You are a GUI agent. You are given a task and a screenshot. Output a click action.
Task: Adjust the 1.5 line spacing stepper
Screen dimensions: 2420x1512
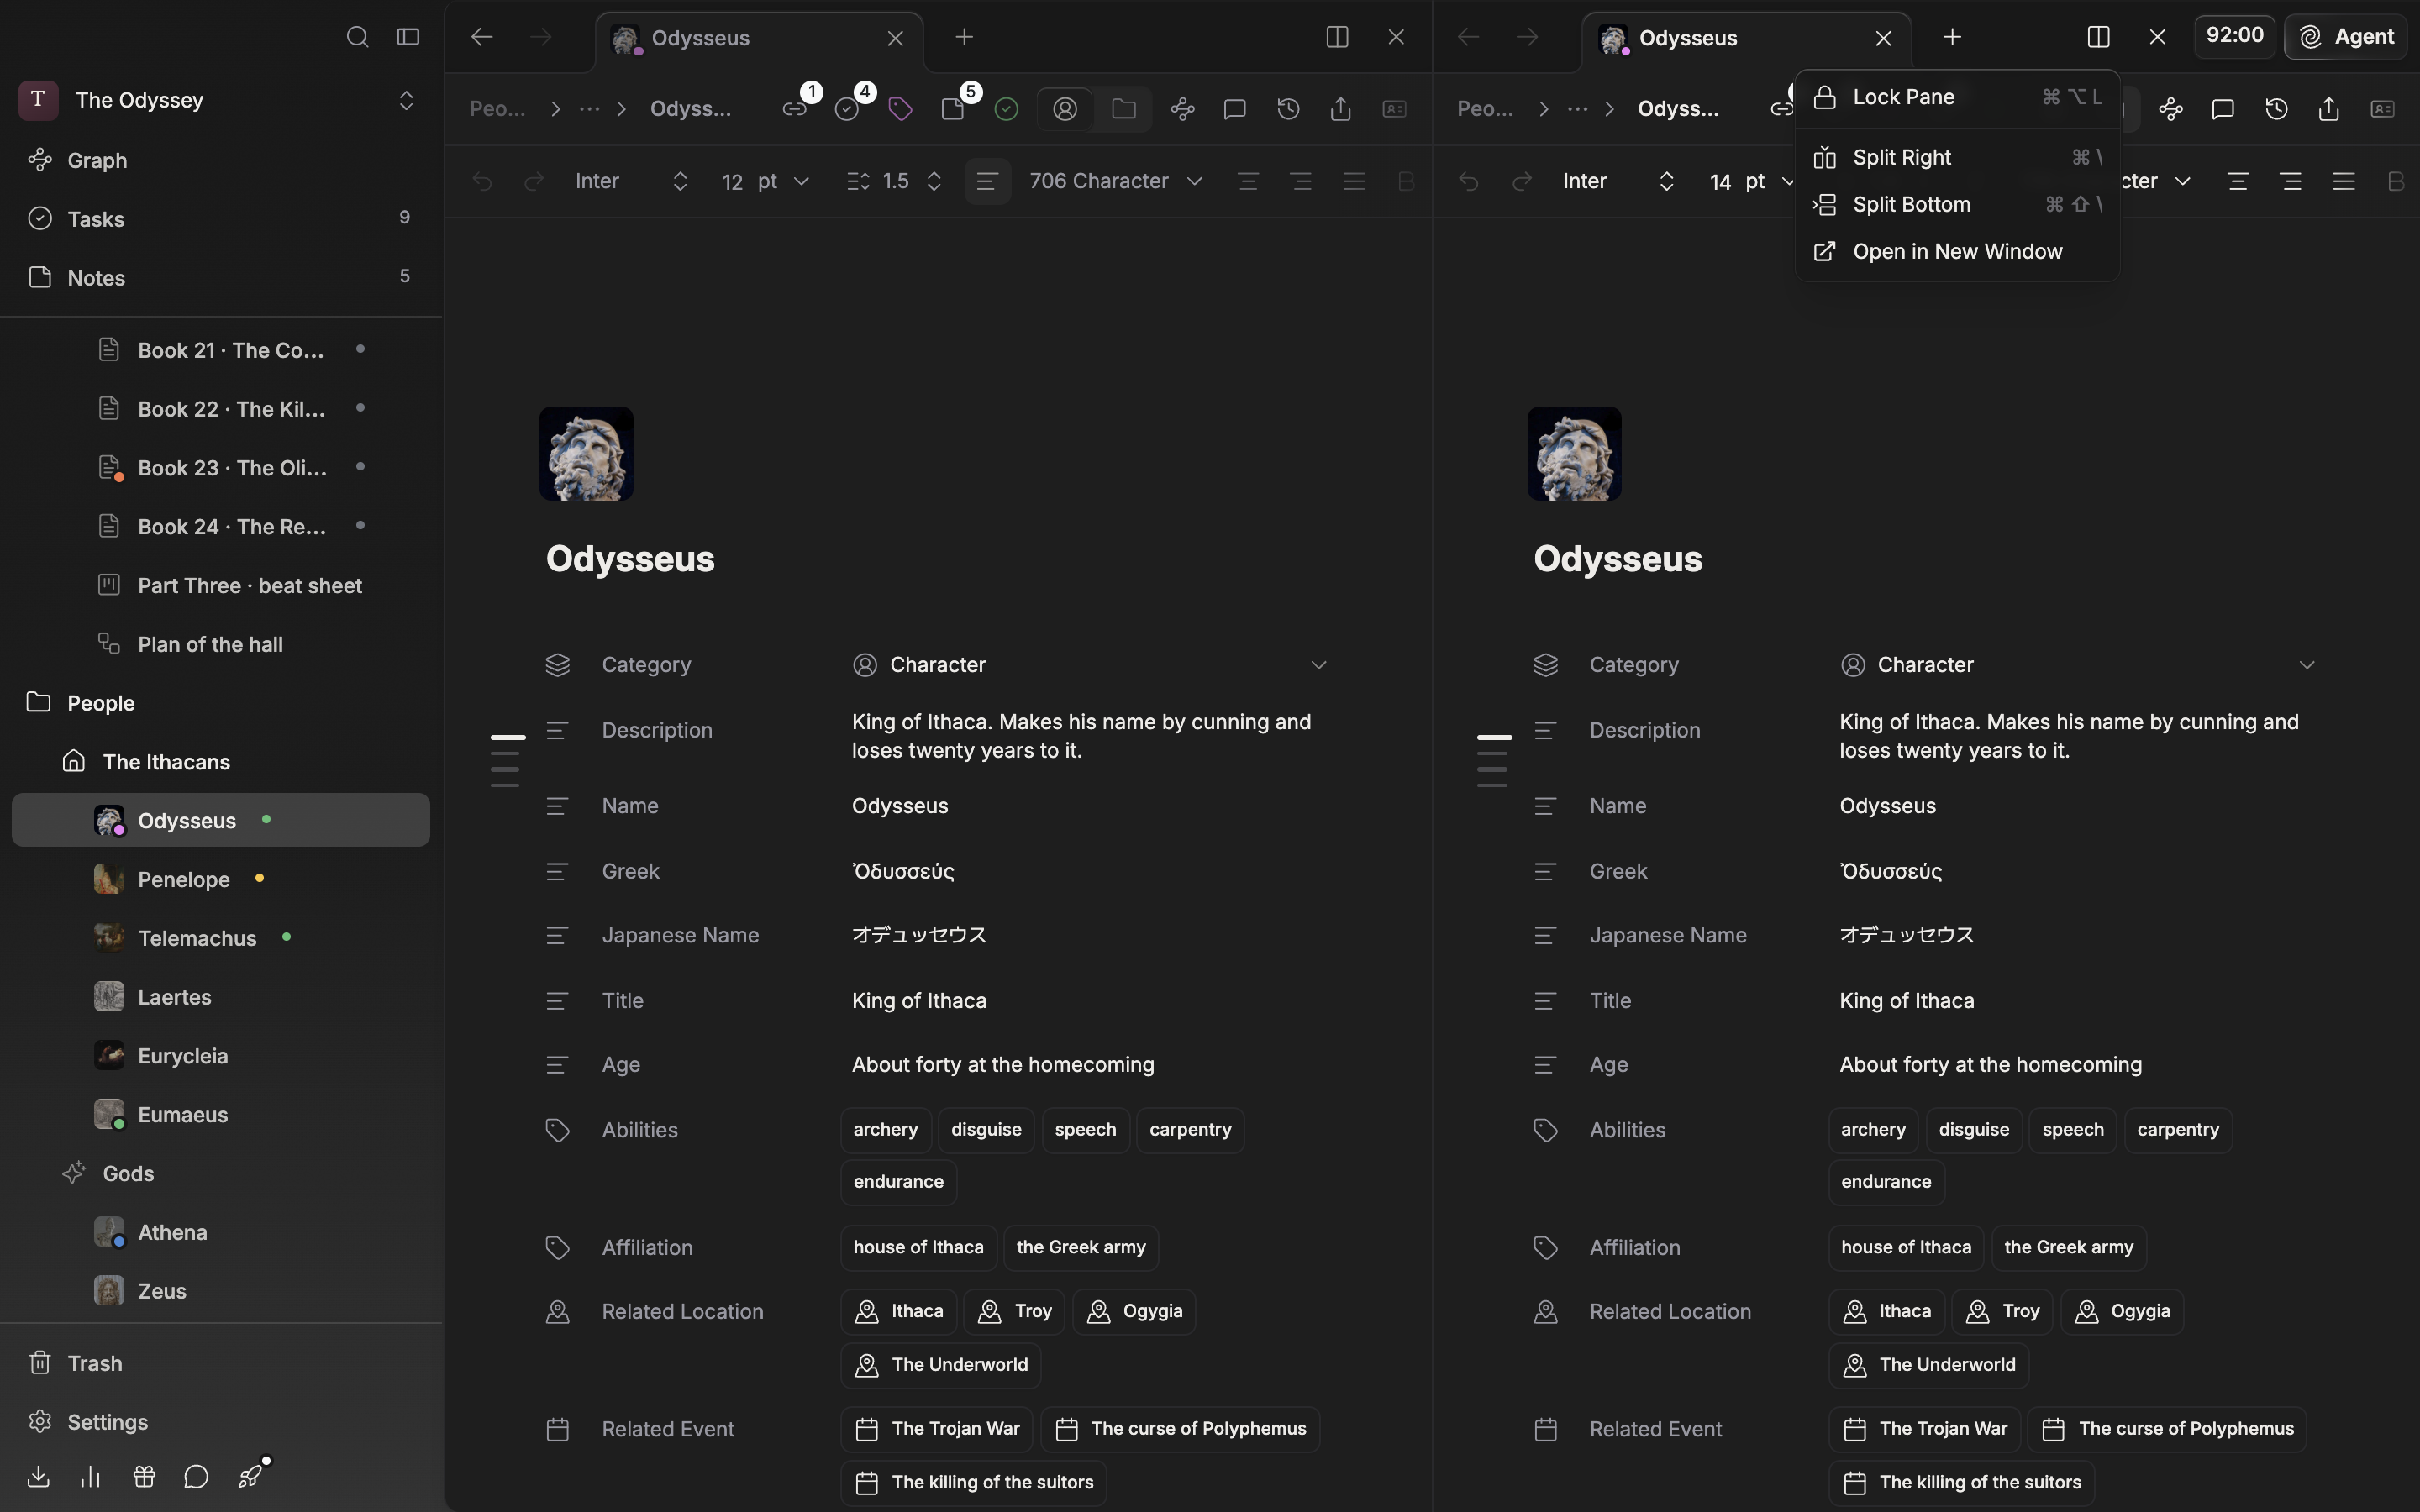click(x=934, y=181)
